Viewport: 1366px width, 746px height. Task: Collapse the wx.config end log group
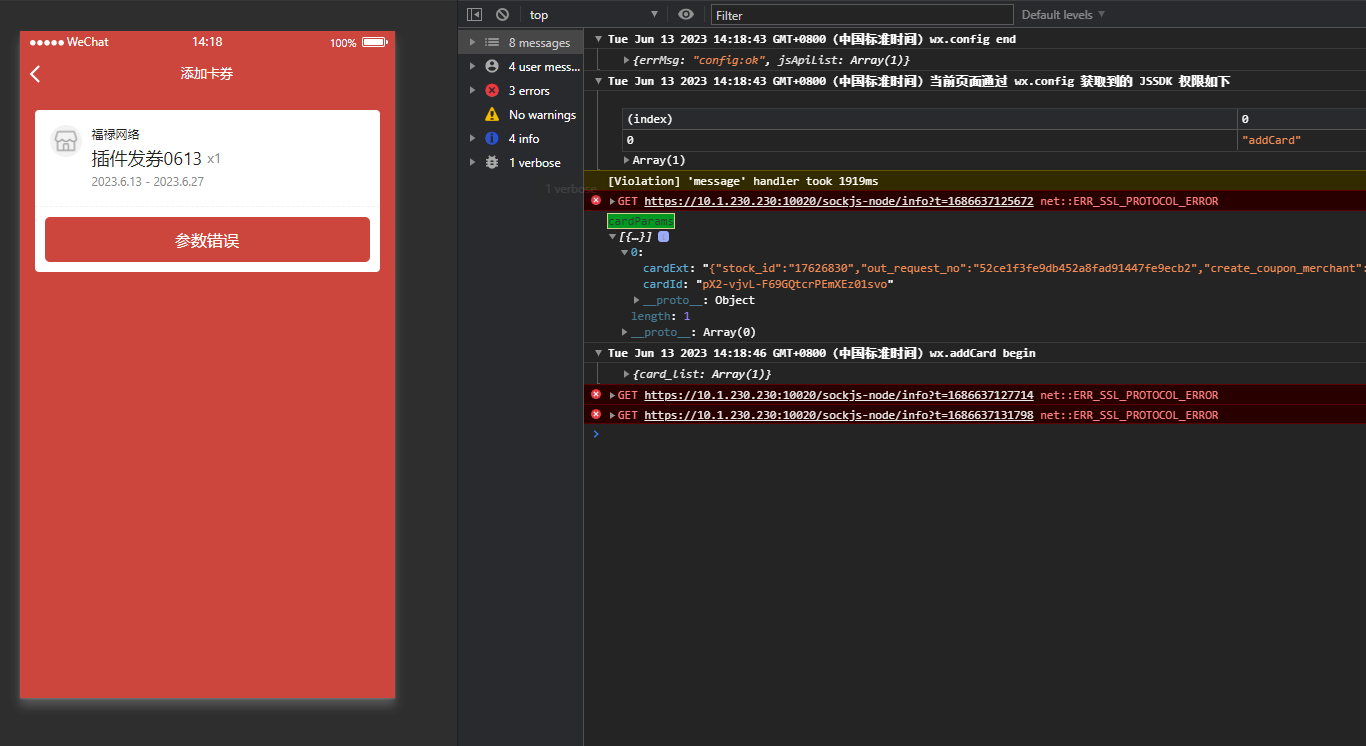(598, 40)
